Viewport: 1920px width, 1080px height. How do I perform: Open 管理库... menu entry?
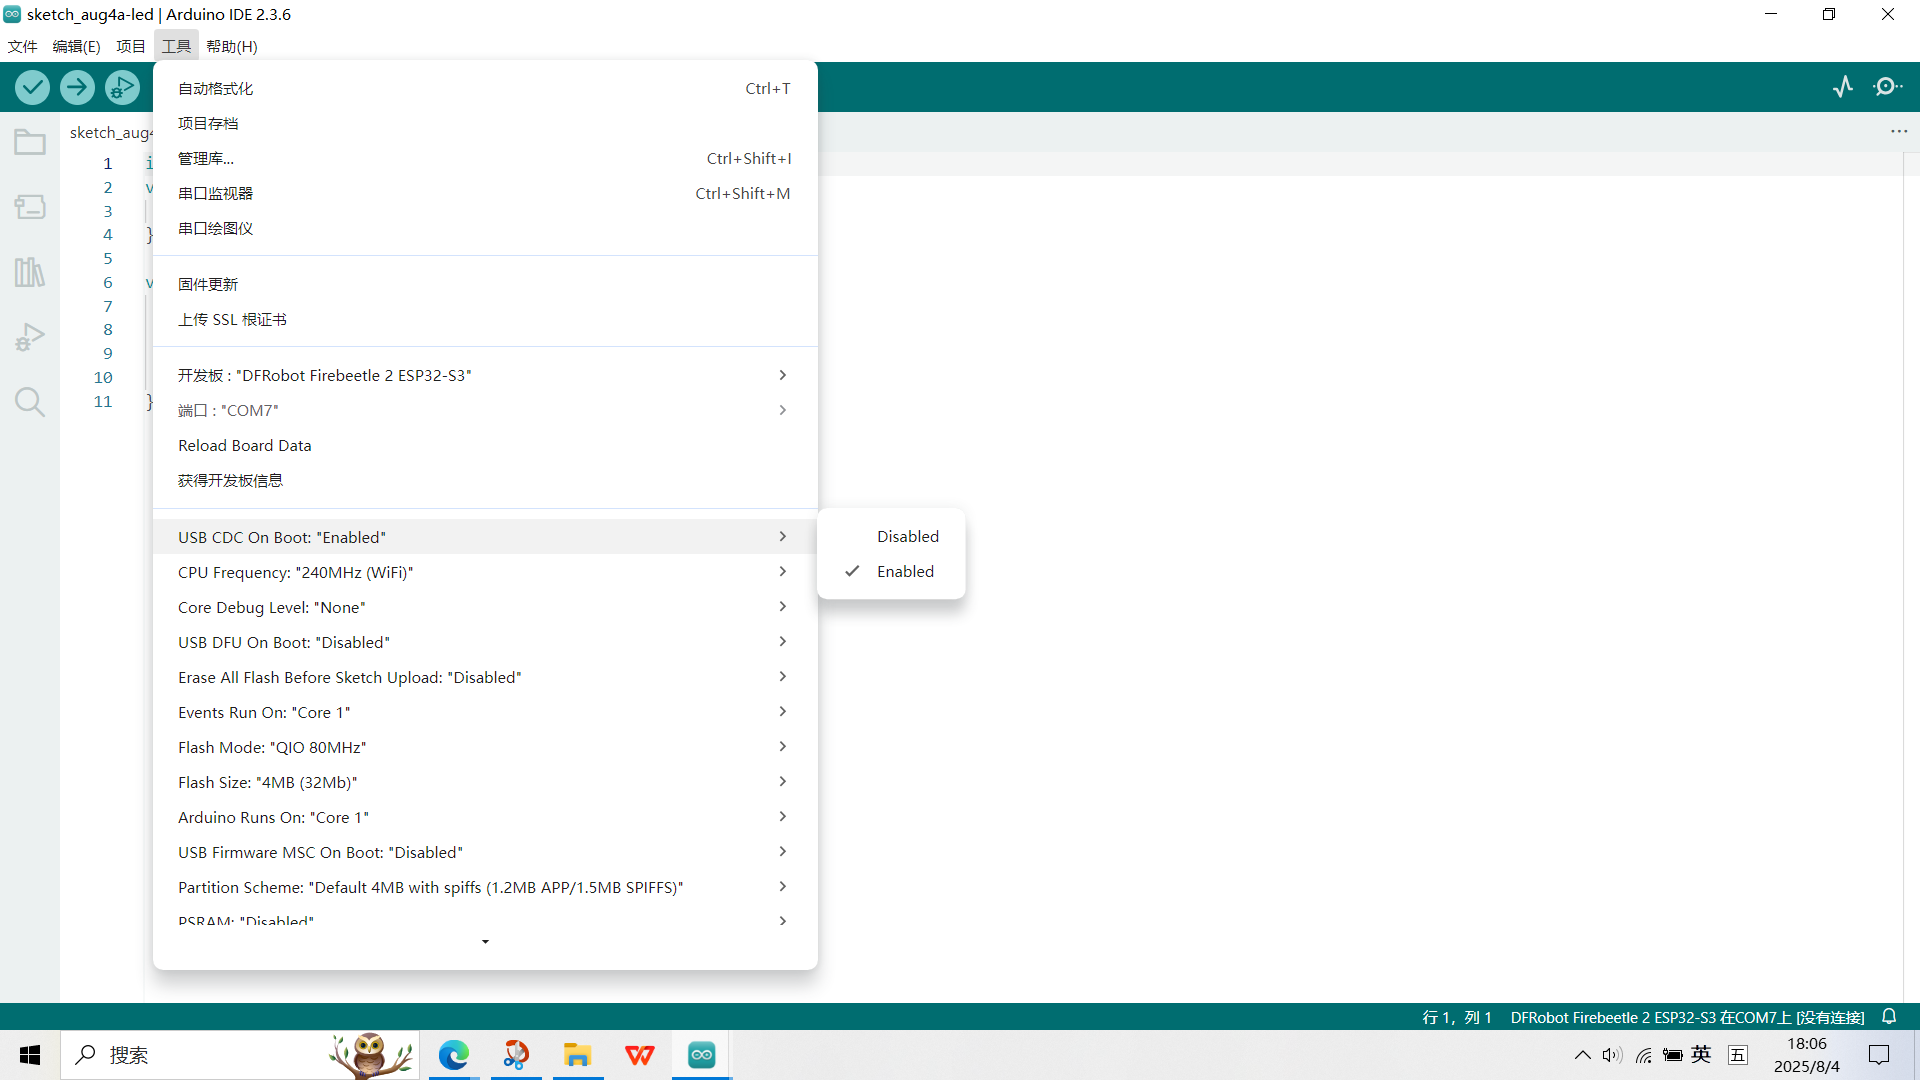coord(485,158)
